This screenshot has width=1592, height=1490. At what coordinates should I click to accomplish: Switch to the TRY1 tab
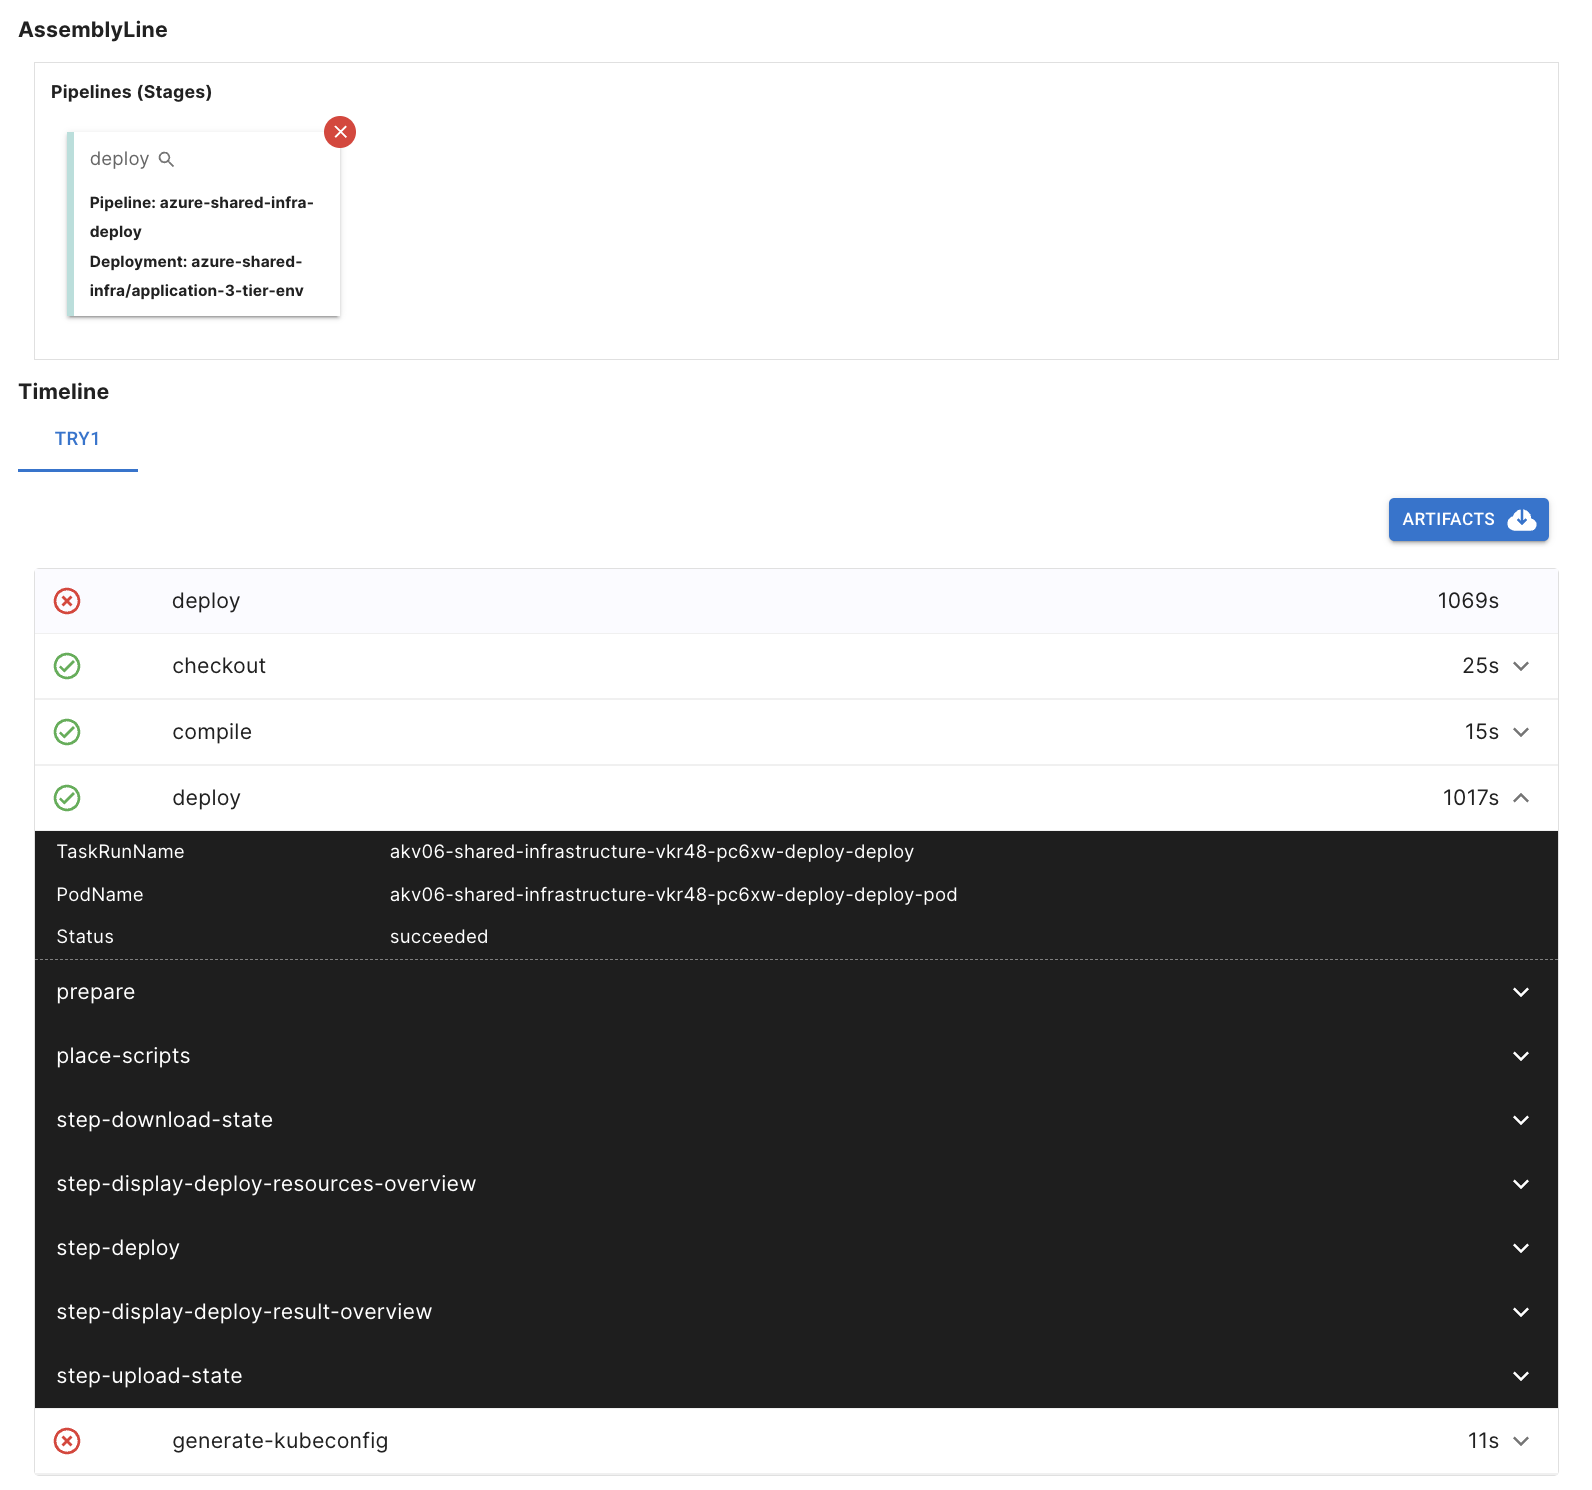77,439
